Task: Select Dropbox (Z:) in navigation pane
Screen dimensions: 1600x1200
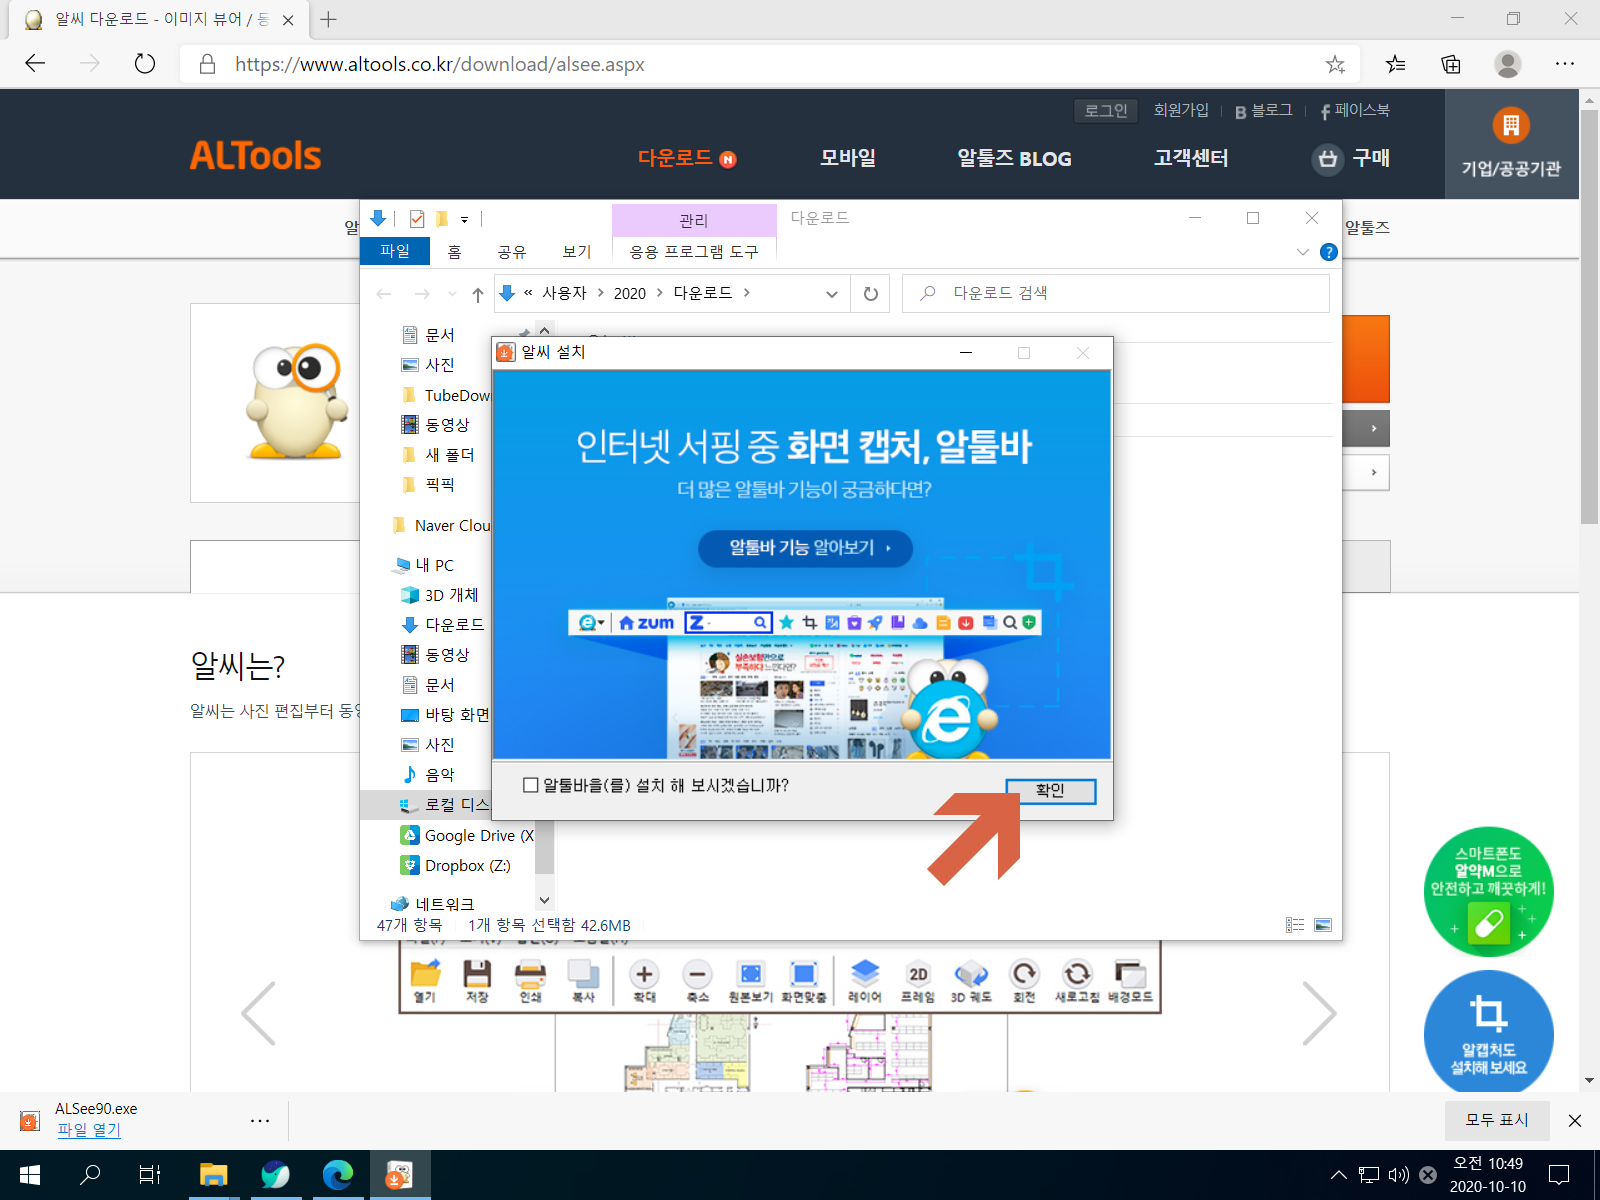Action: click(x=456, y=866)
